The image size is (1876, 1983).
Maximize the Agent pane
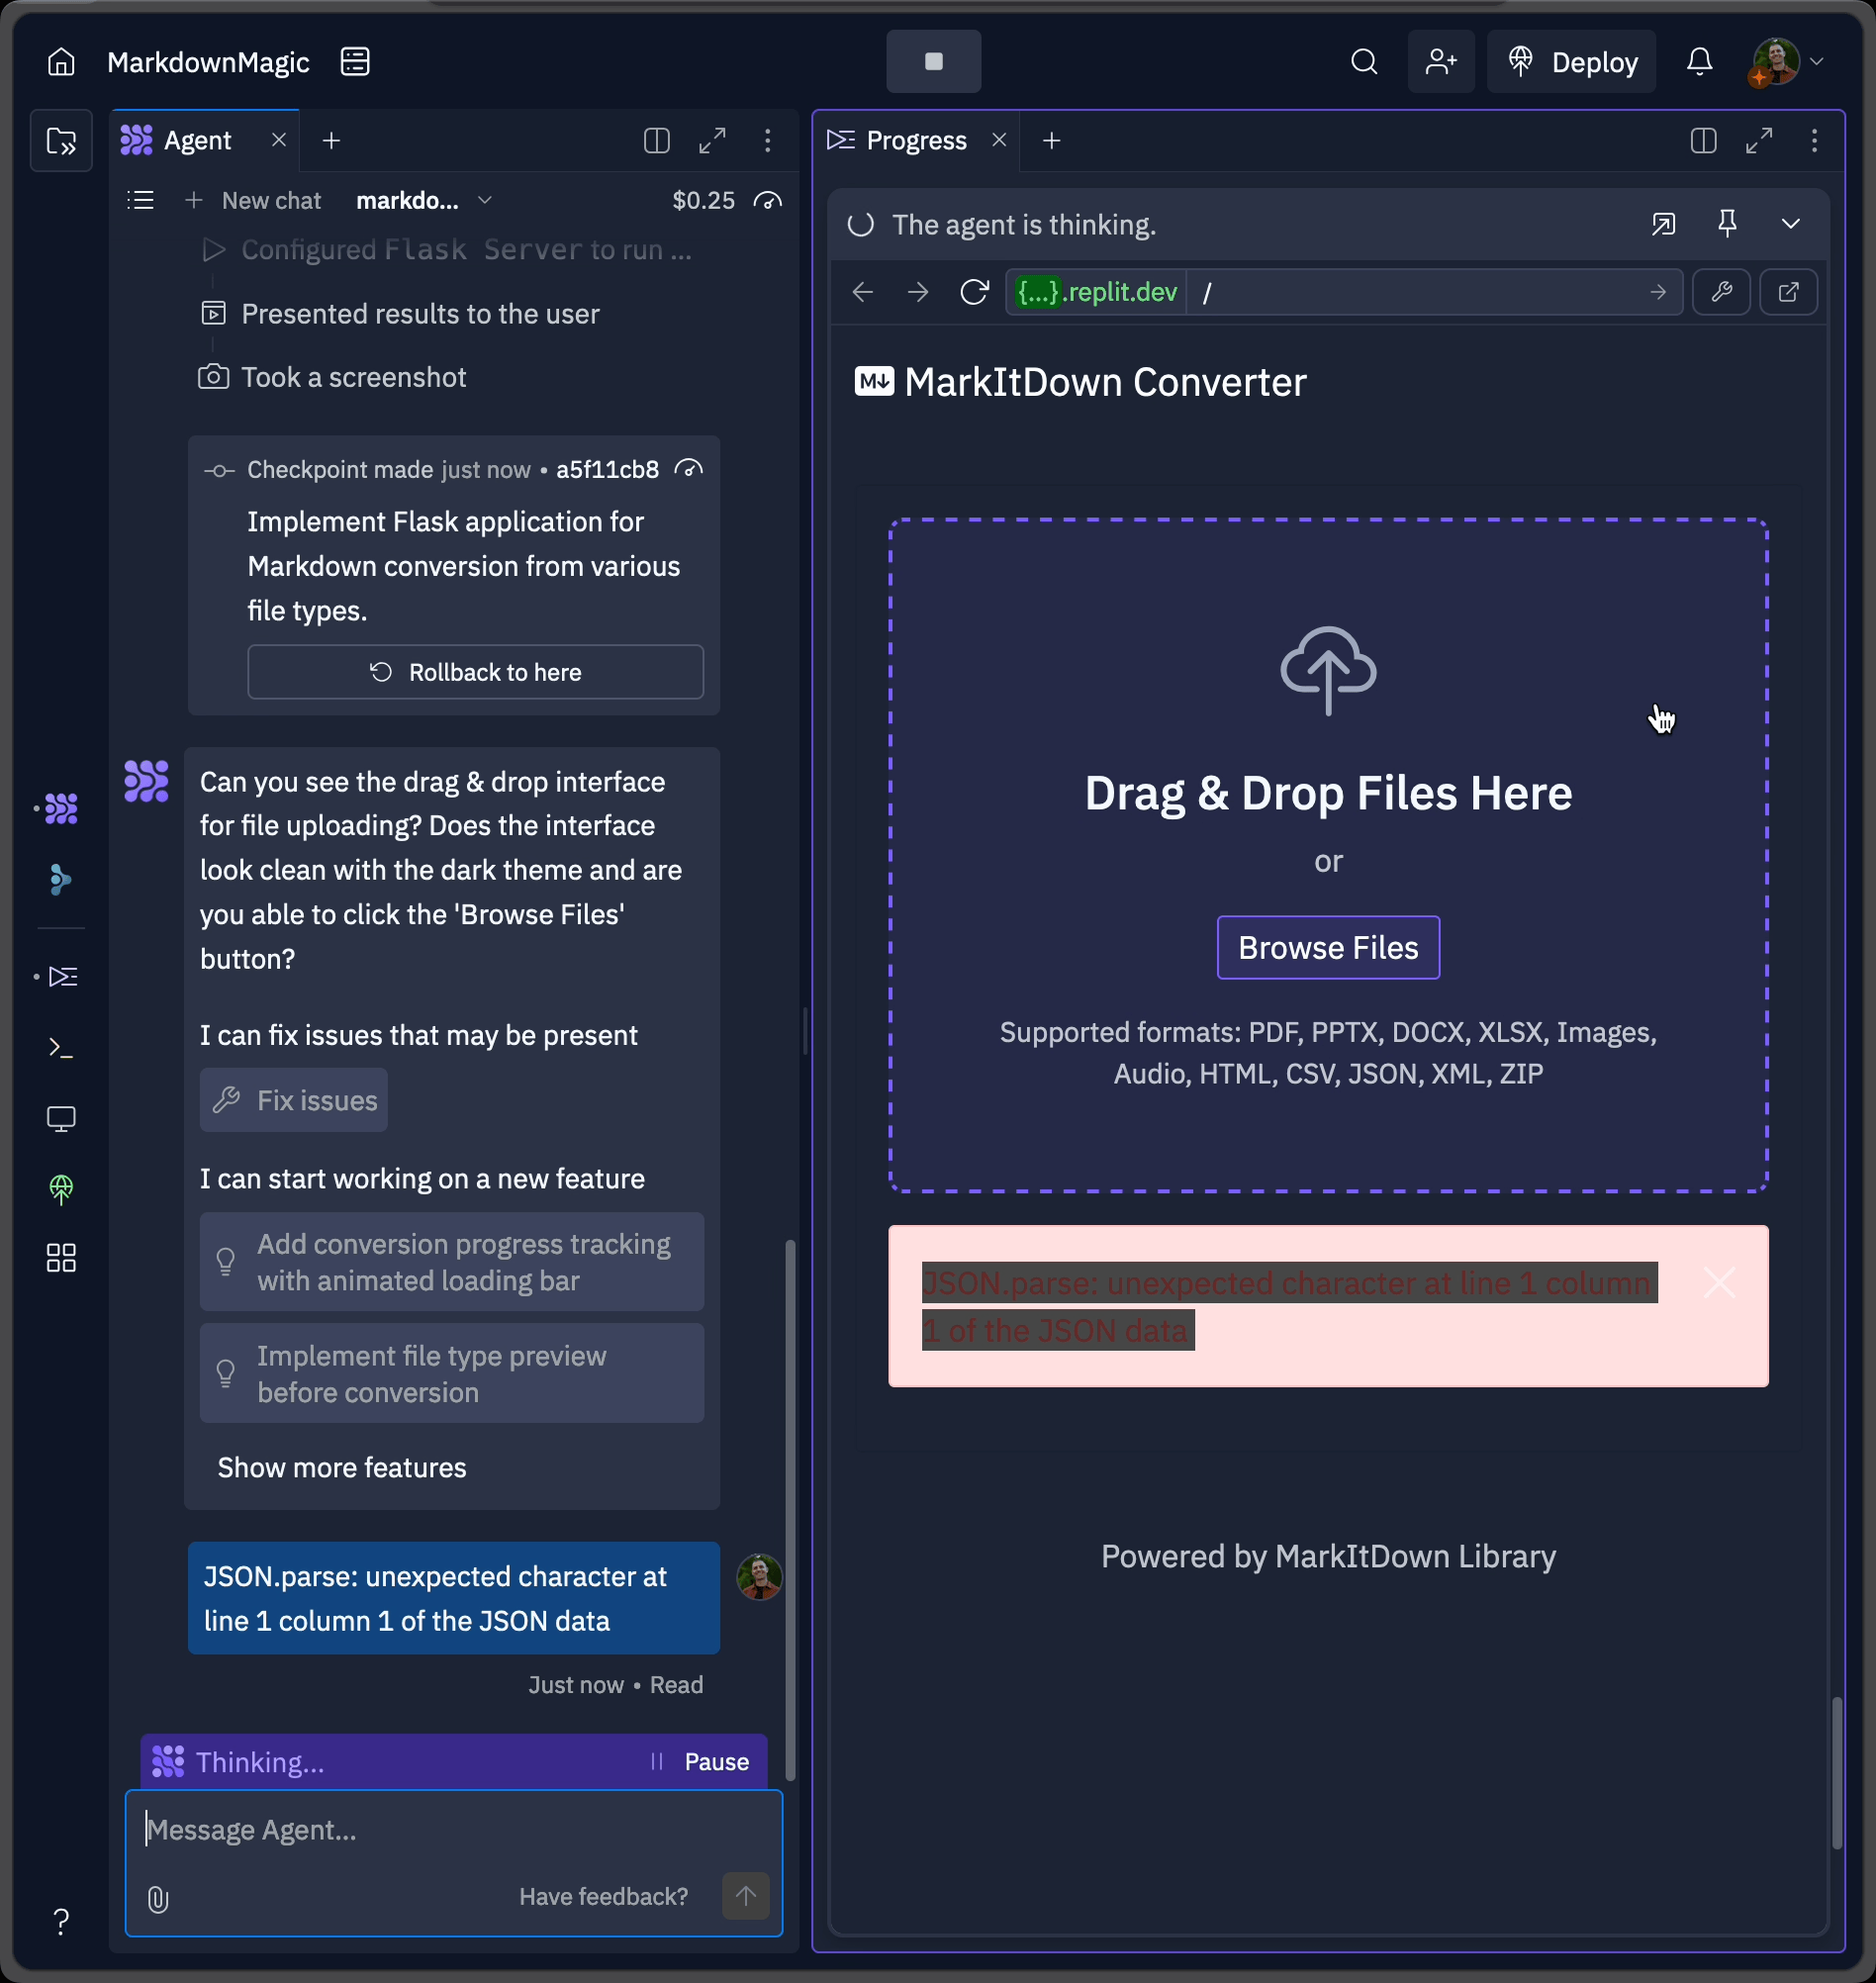[712, 141]
